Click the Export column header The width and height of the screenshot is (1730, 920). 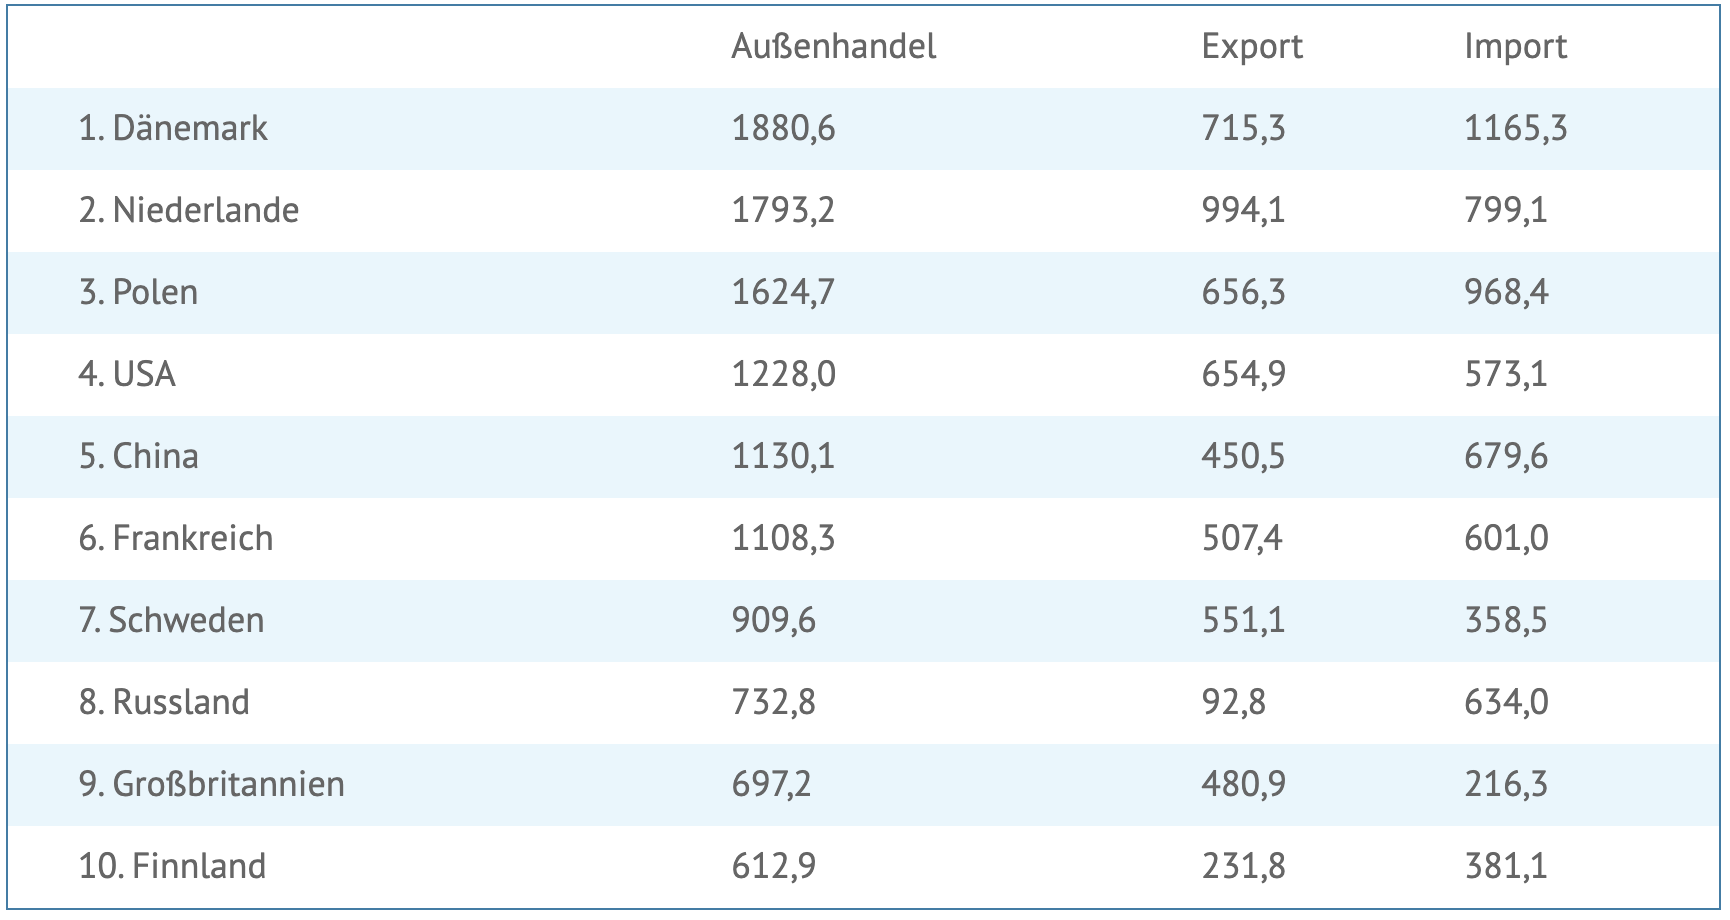pos(1252,47)
